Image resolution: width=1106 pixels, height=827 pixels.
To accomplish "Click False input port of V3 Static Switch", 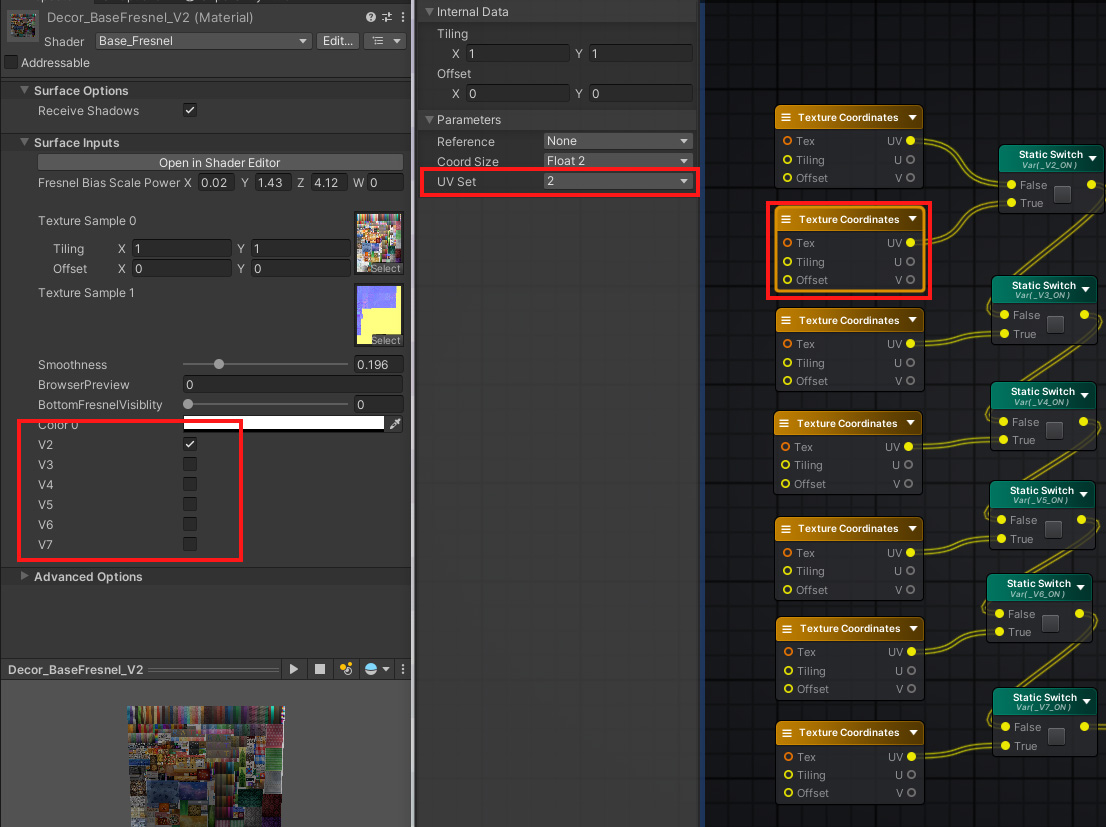I will pyautogui.click(x=1004, y=315).
